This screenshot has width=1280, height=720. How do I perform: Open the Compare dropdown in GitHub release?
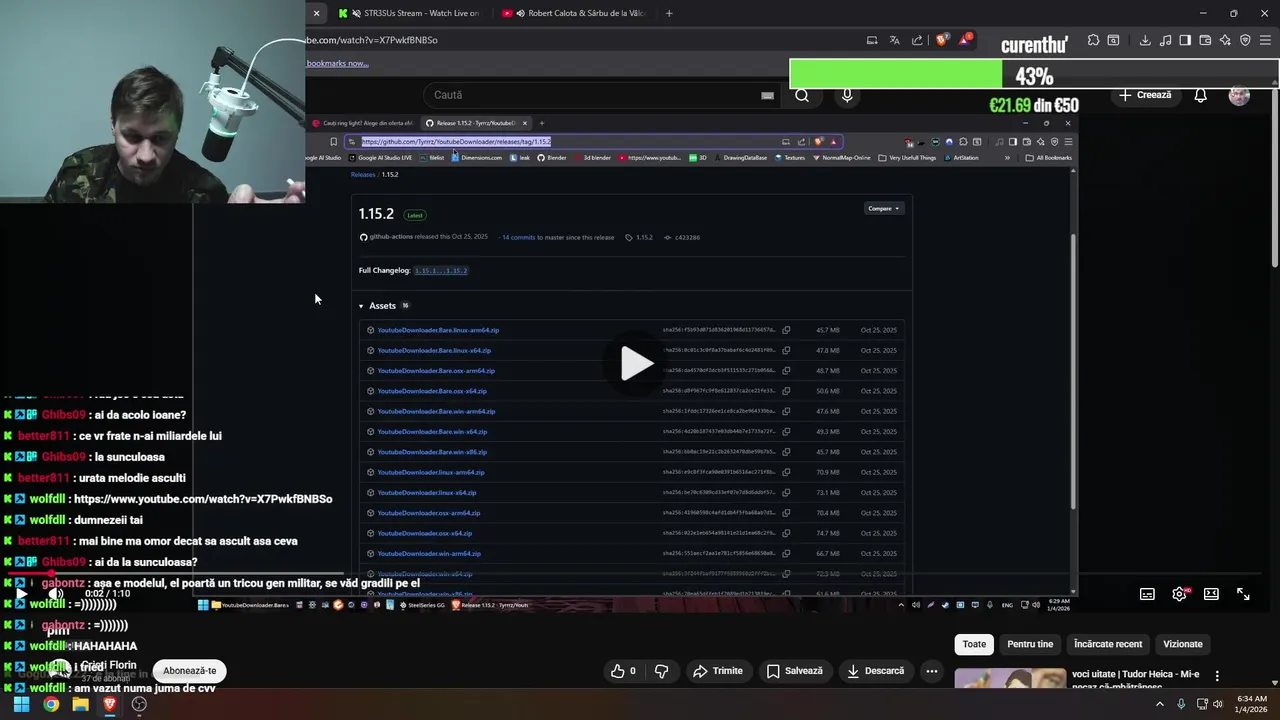pos(884,208)
